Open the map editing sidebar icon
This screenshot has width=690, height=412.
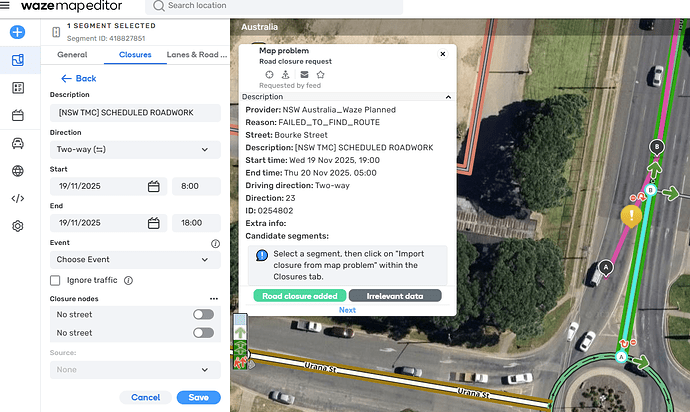pos(18,60)
